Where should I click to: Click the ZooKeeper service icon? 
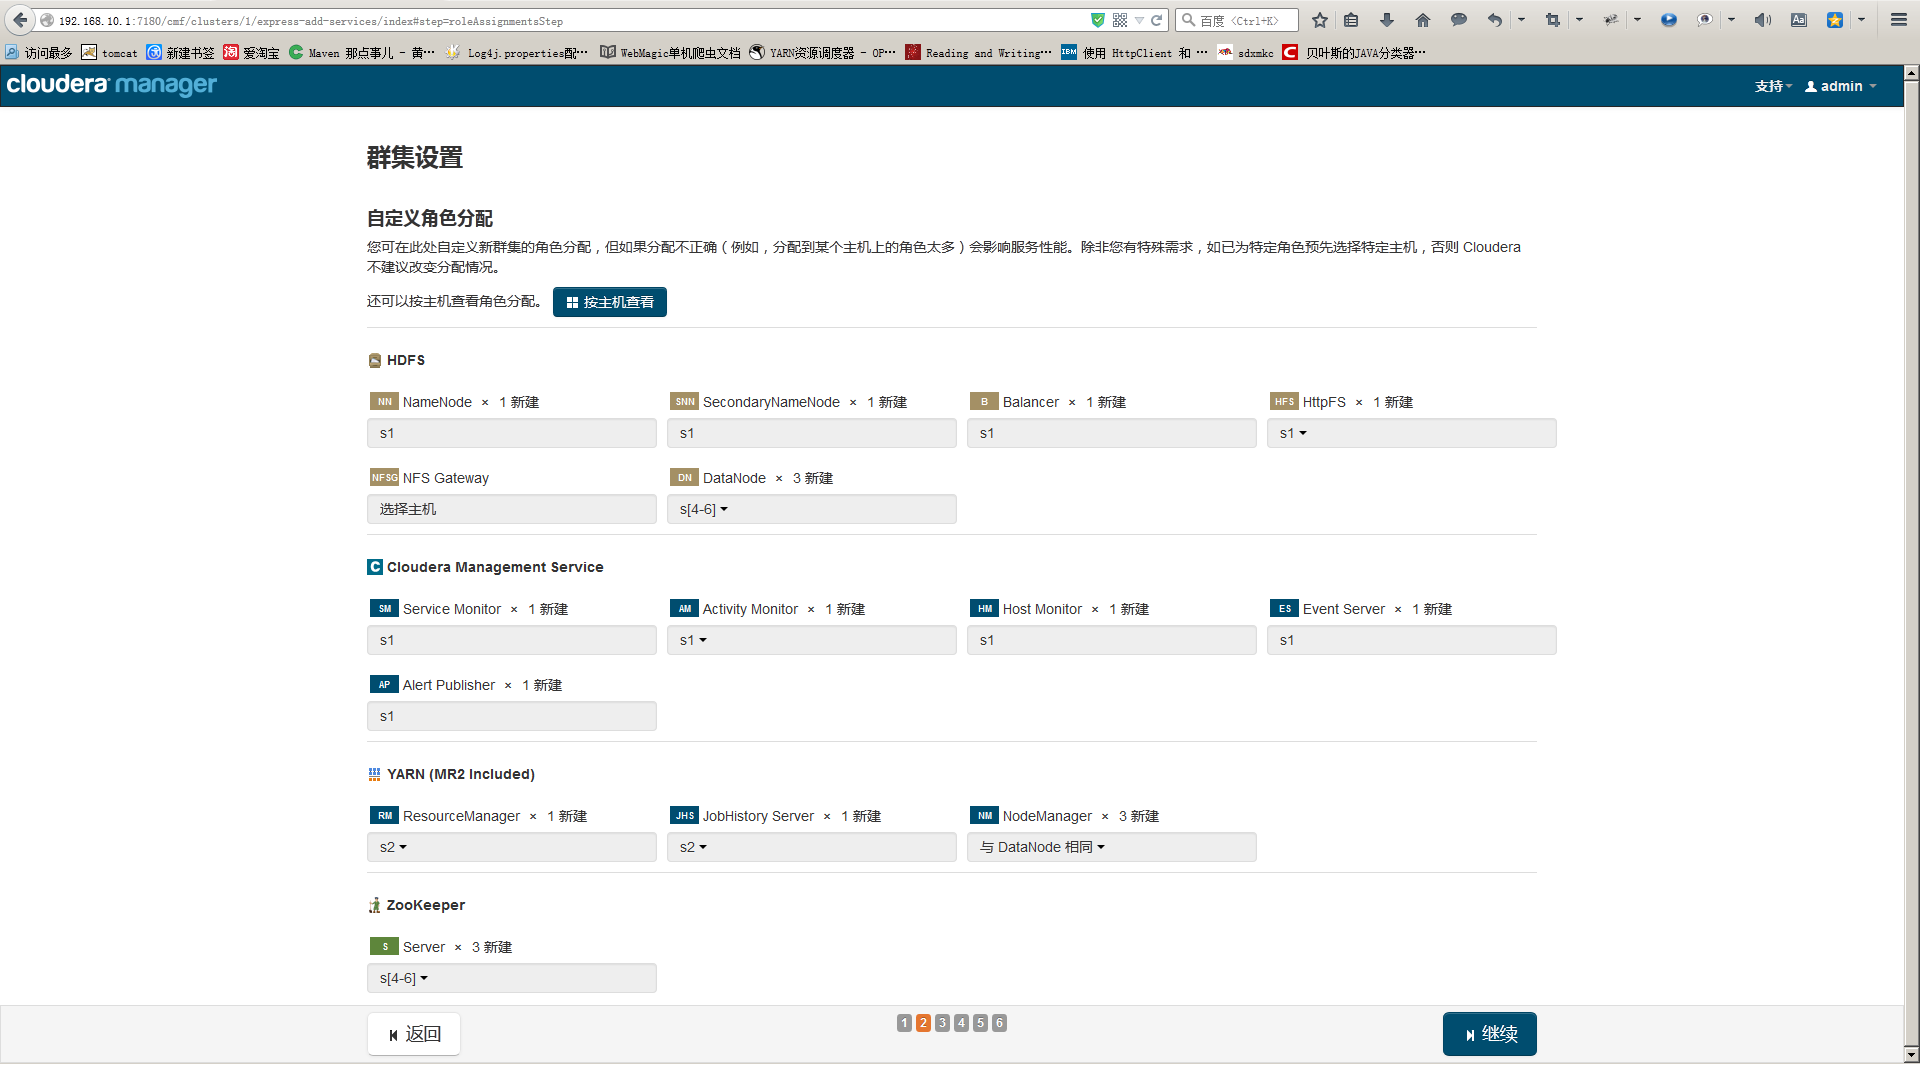375,905
